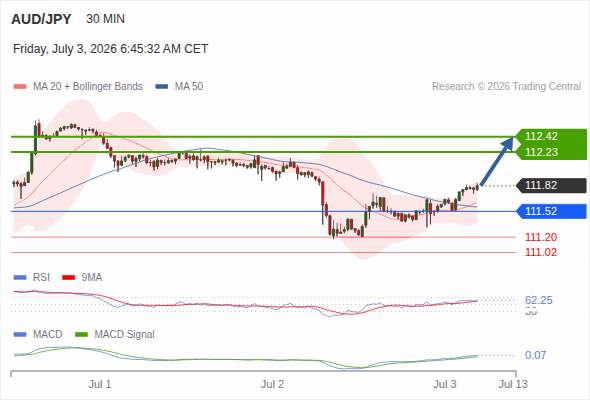Viewport: 590px width, 400px height.
Task: Click the 30 MIN timeframe label
Action: point(105,19)
